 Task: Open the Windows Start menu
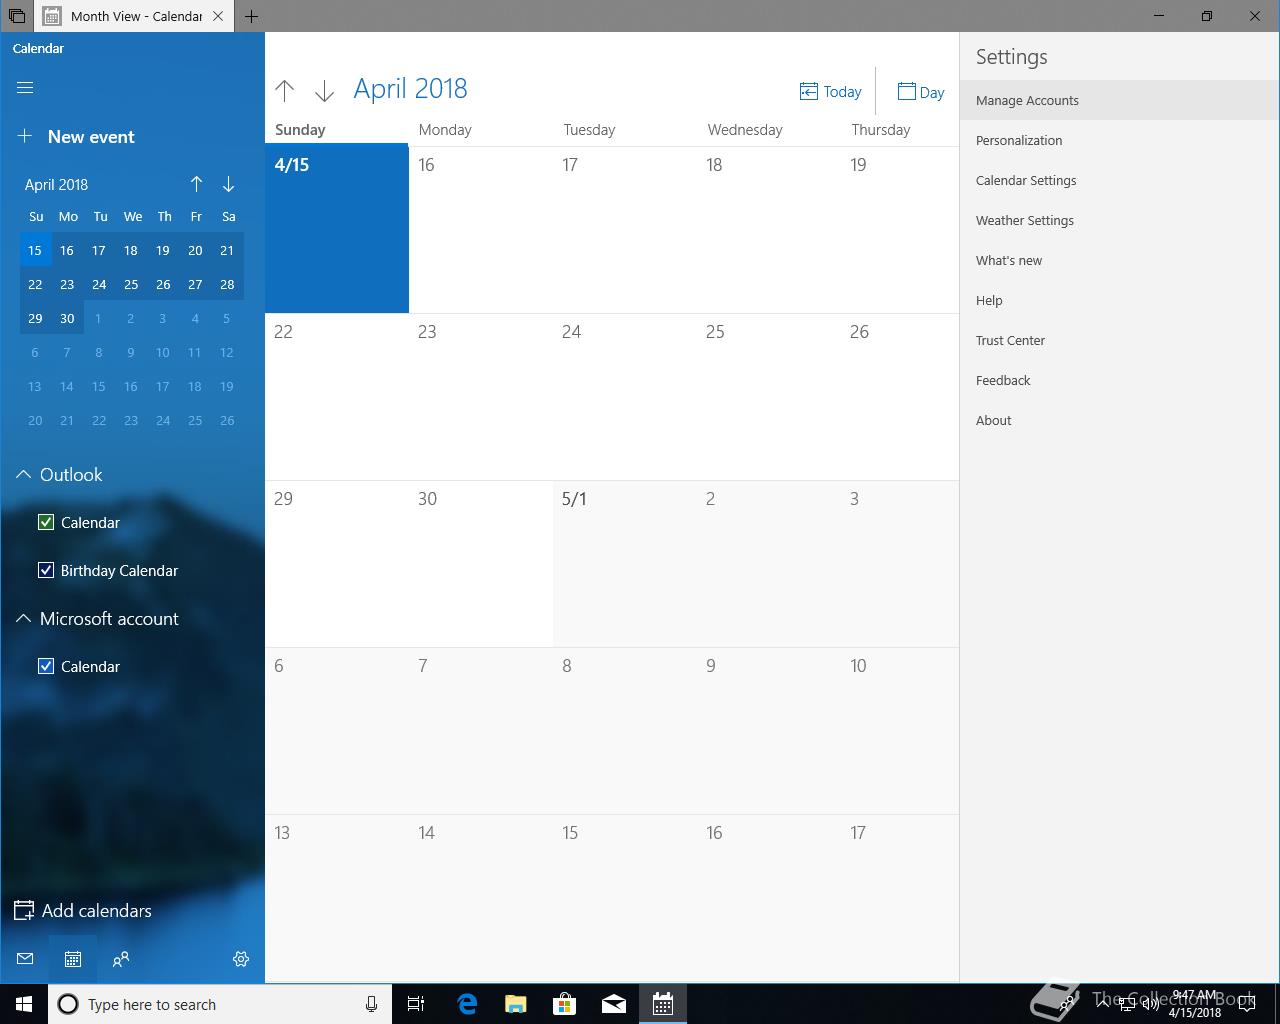point(24,1004)
